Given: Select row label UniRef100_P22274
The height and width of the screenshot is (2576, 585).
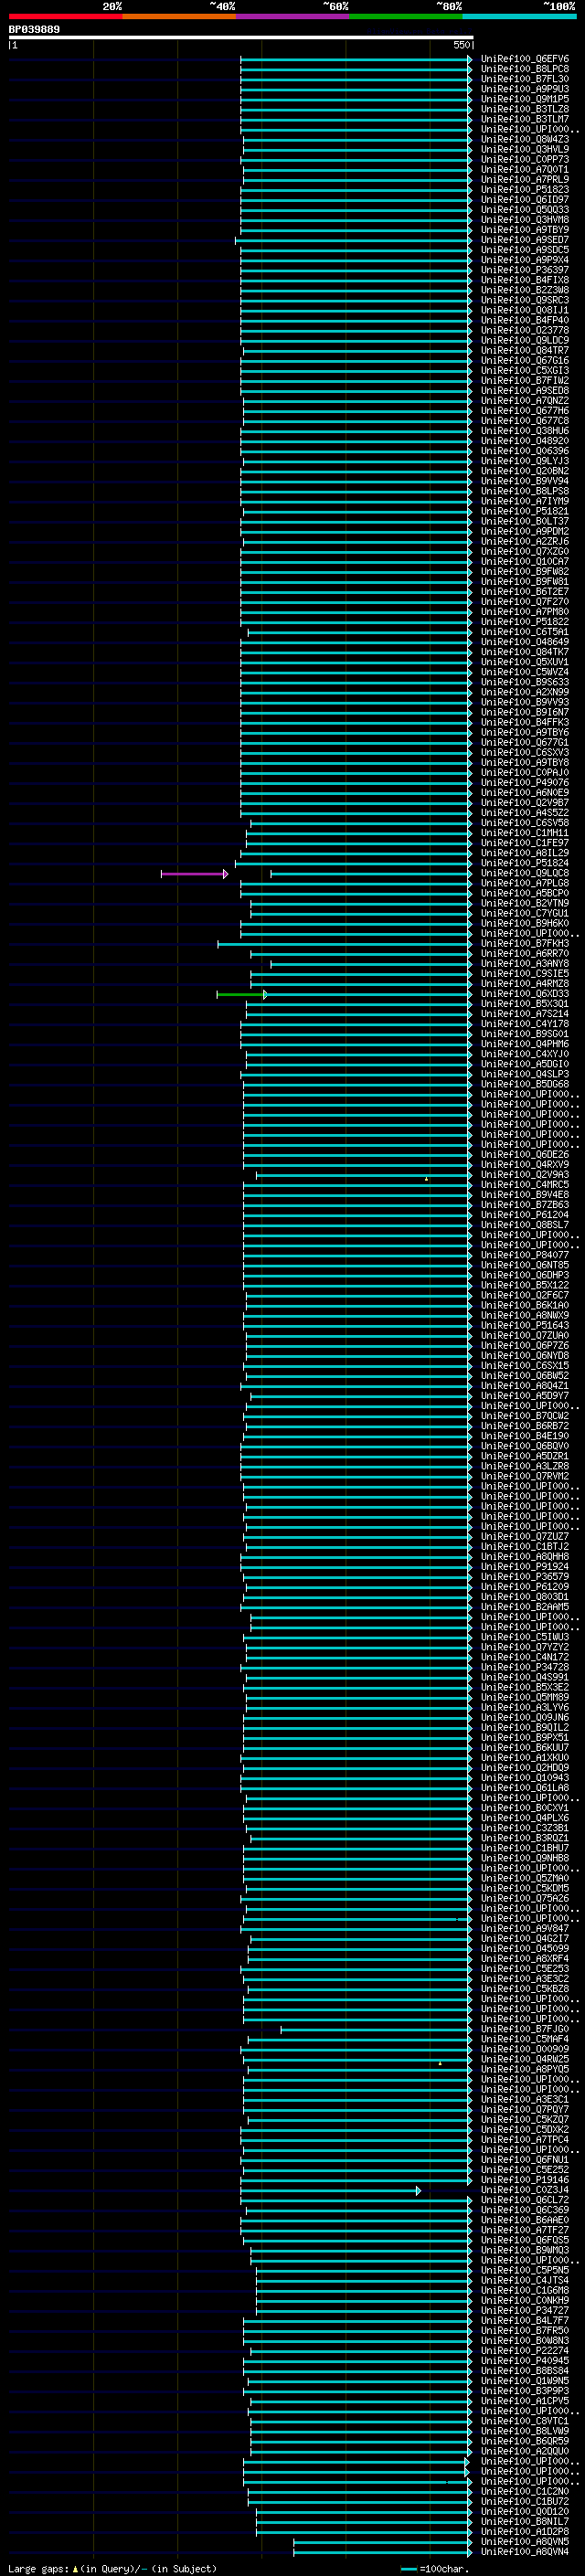Looking at the screenshot, I should [525, 2350].
